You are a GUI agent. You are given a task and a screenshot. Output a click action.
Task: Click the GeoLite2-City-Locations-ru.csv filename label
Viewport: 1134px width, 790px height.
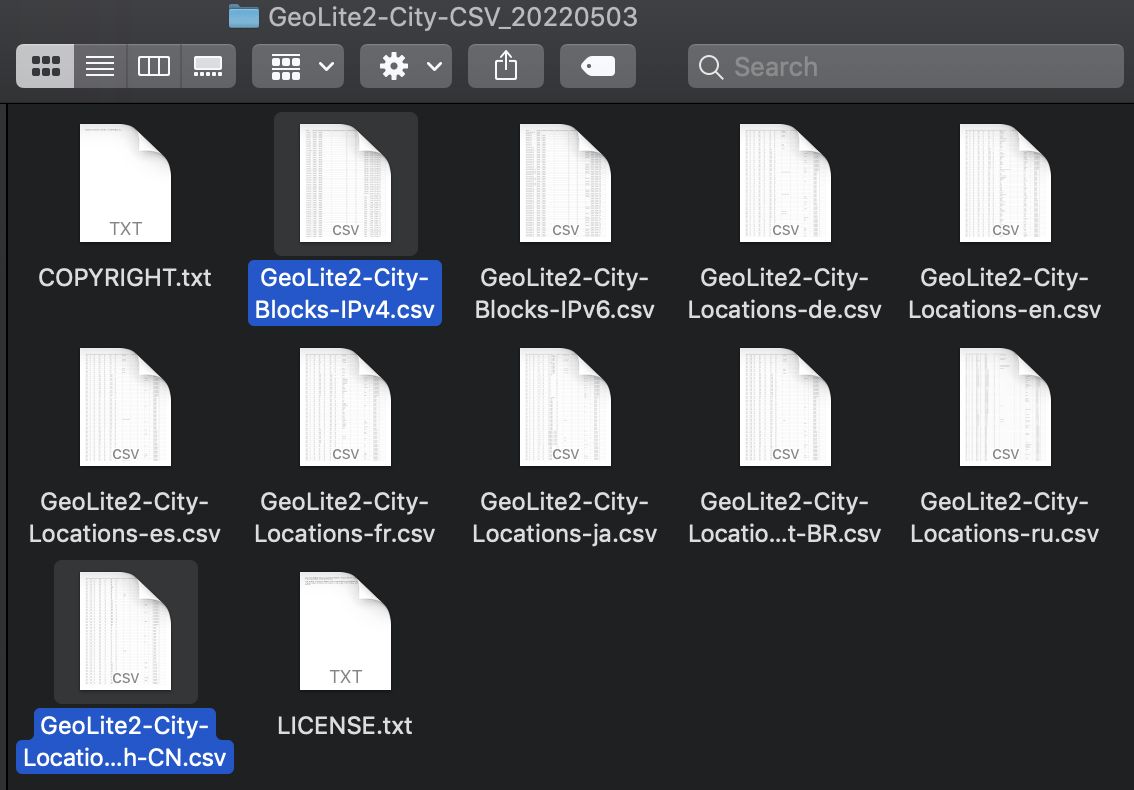click(1005, 517)
